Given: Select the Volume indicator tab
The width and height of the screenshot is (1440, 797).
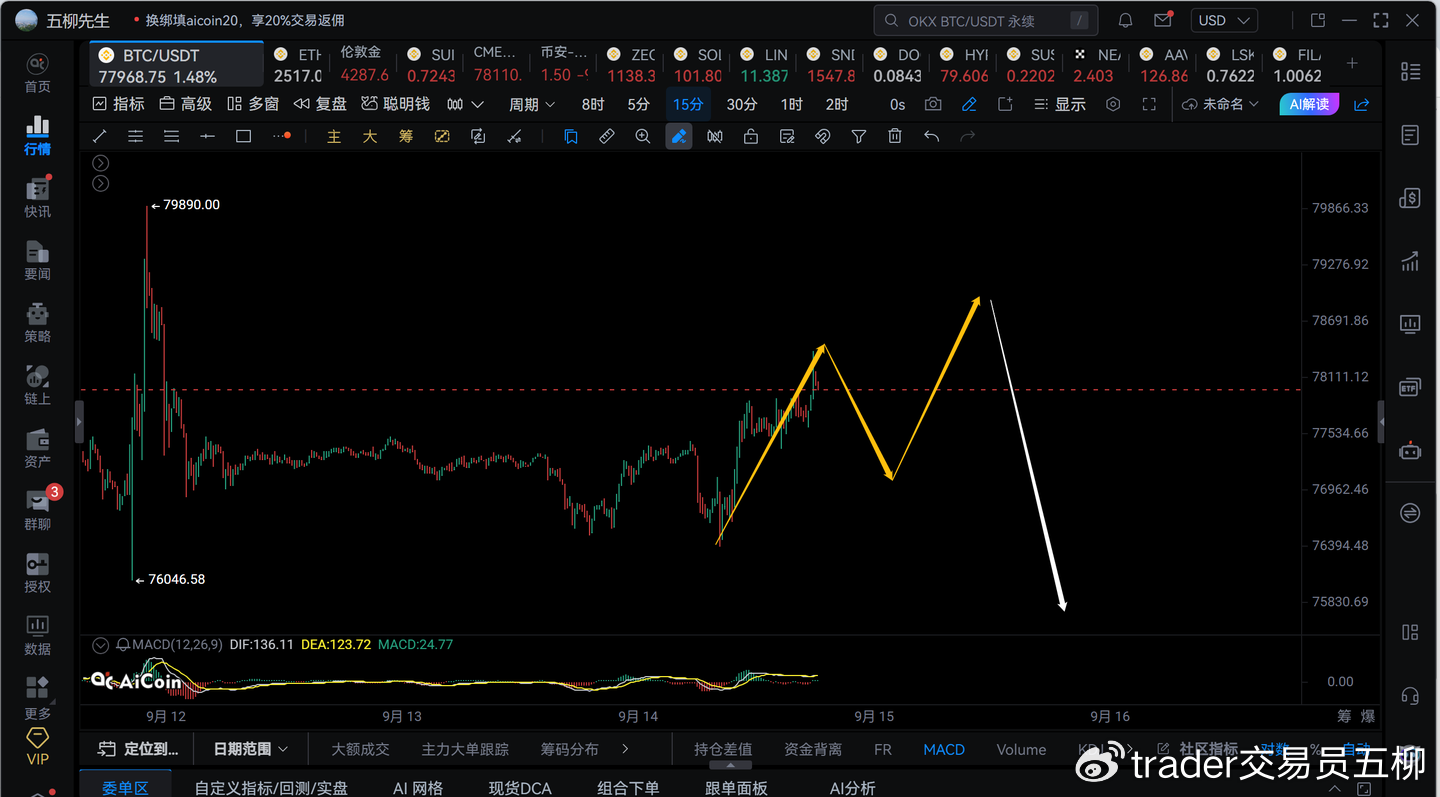Looking at the screenshot, I should tap(1021, 749).
